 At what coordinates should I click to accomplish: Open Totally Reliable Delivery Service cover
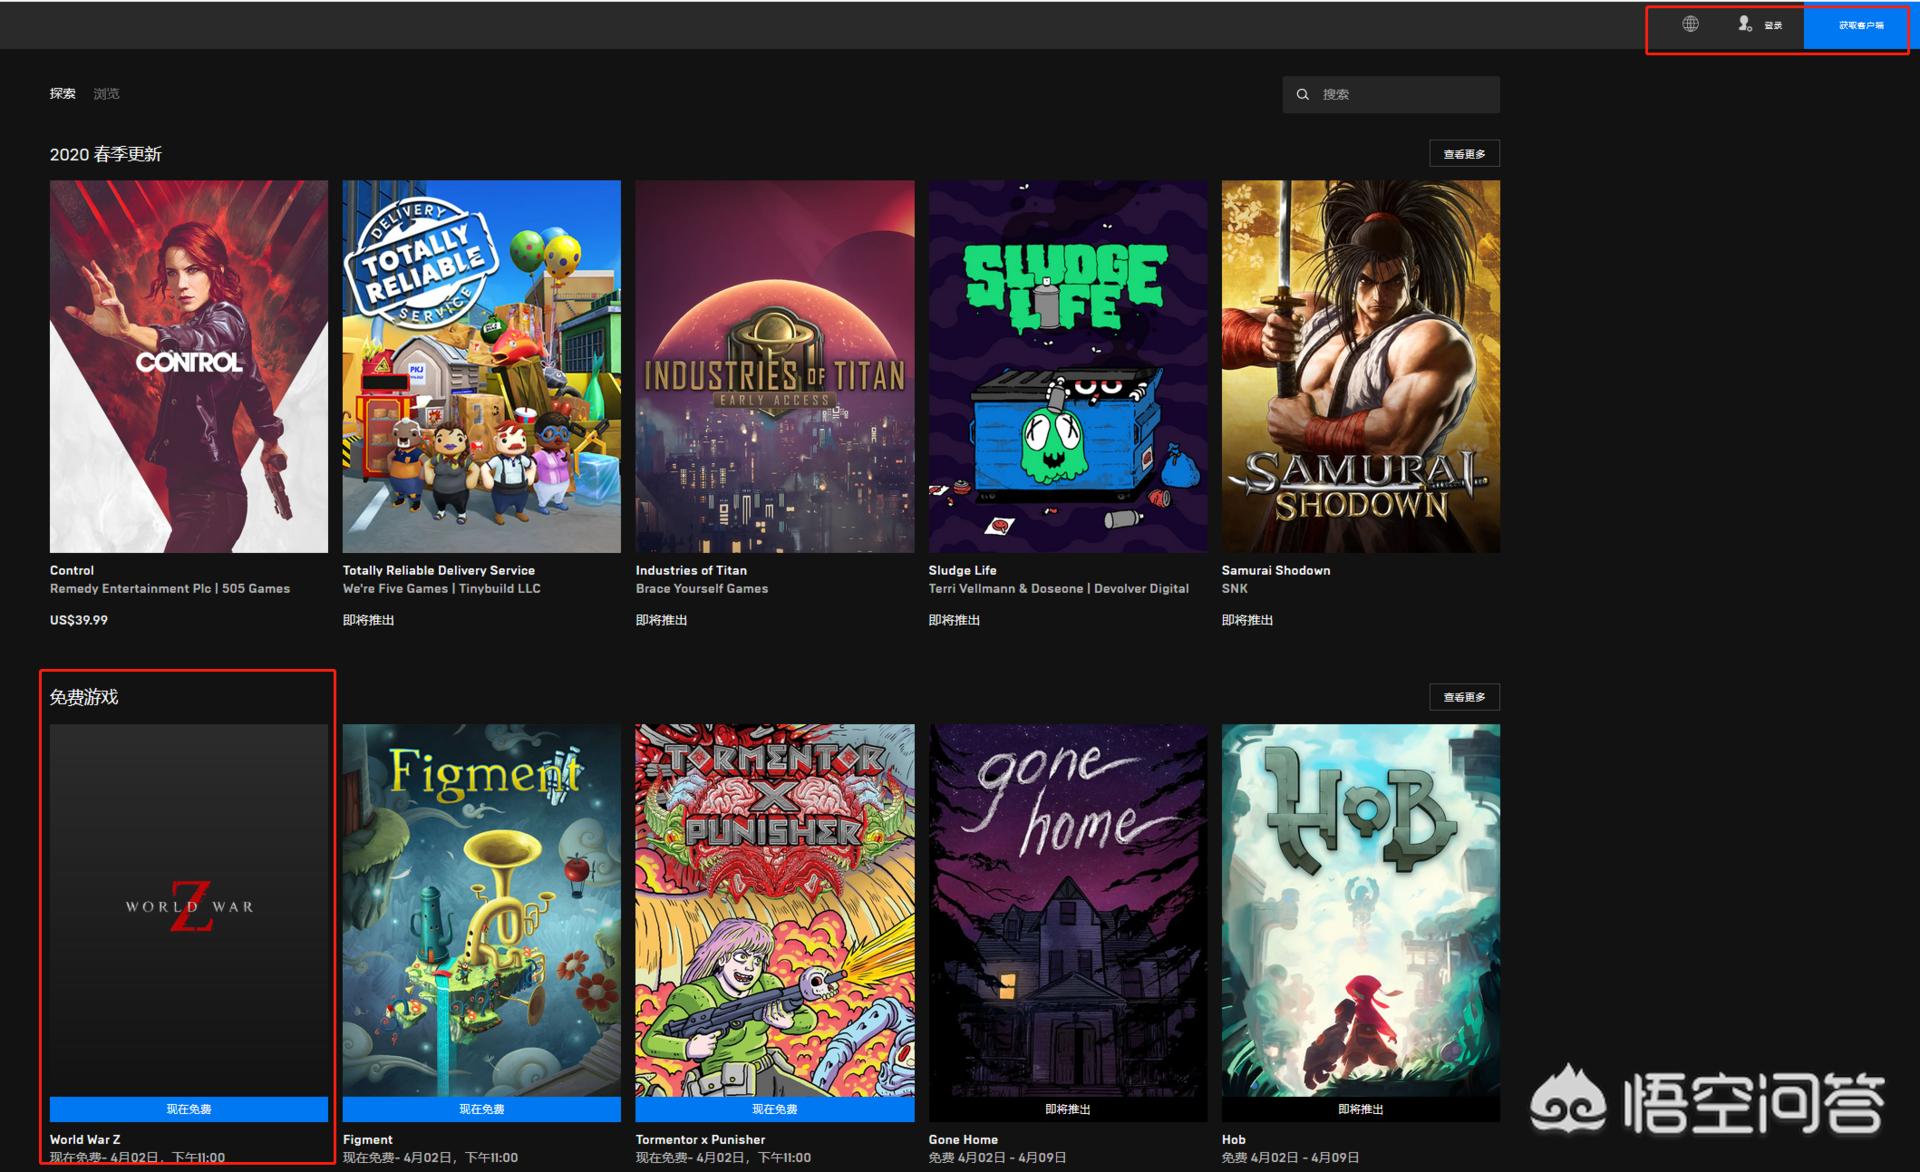tap(482, 366)
